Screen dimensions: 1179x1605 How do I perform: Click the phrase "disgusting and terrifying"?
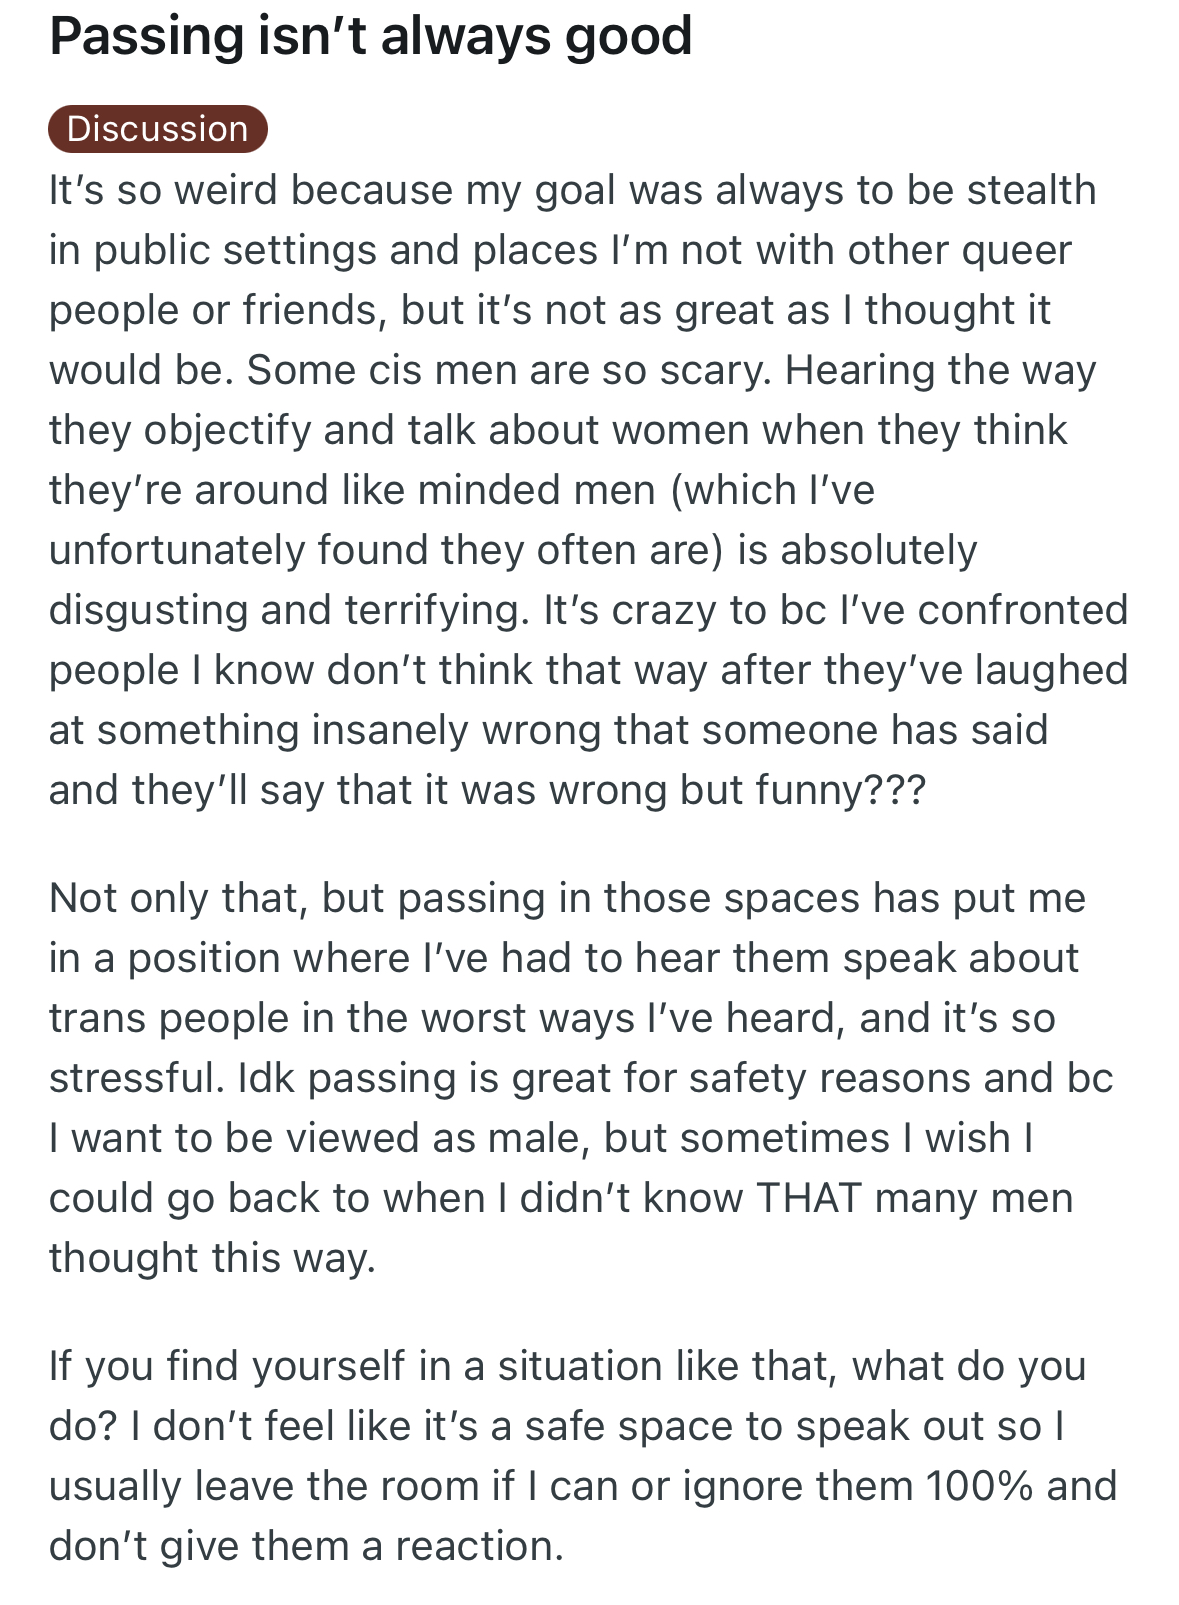286,610
